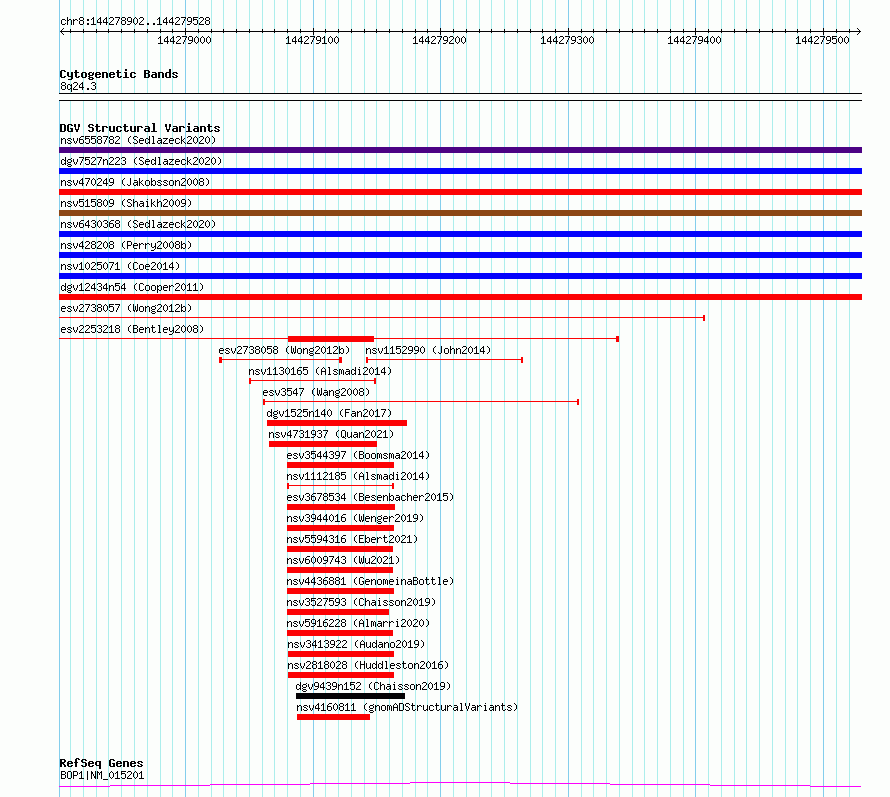Viewport: 890px width, 797px height.
Task: Click nsv4436881 (GenomeinaBottle) label
Action: coord(370,581)
